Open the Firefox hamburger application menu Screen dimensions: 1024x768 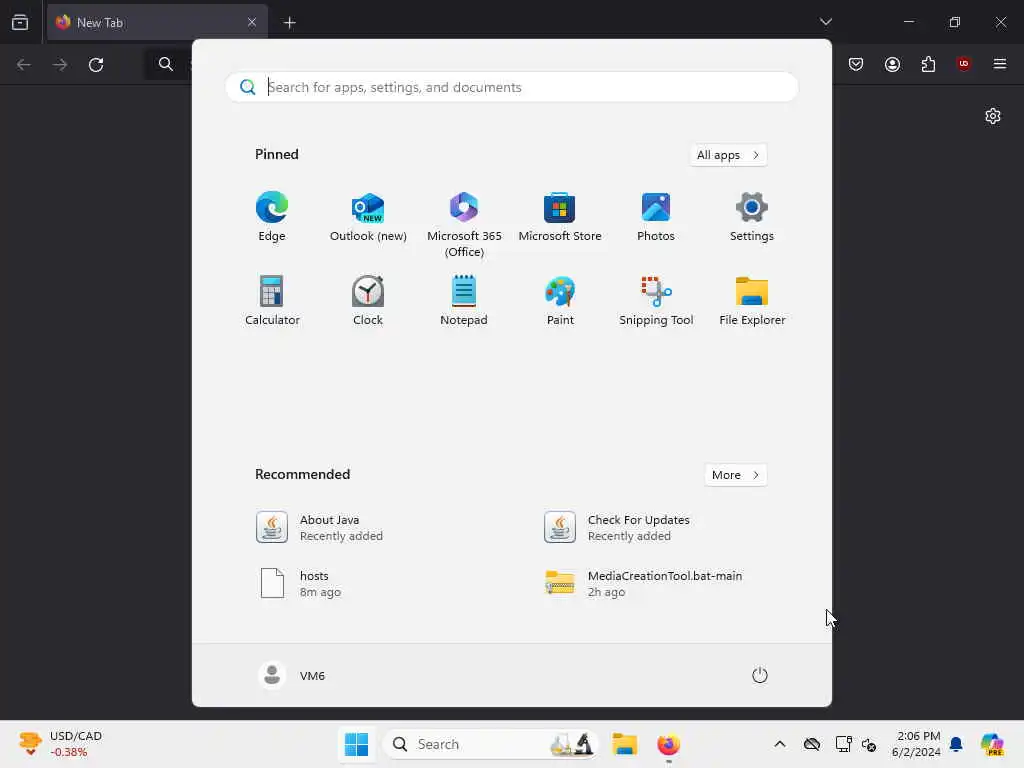click(x=1000, y=64)
